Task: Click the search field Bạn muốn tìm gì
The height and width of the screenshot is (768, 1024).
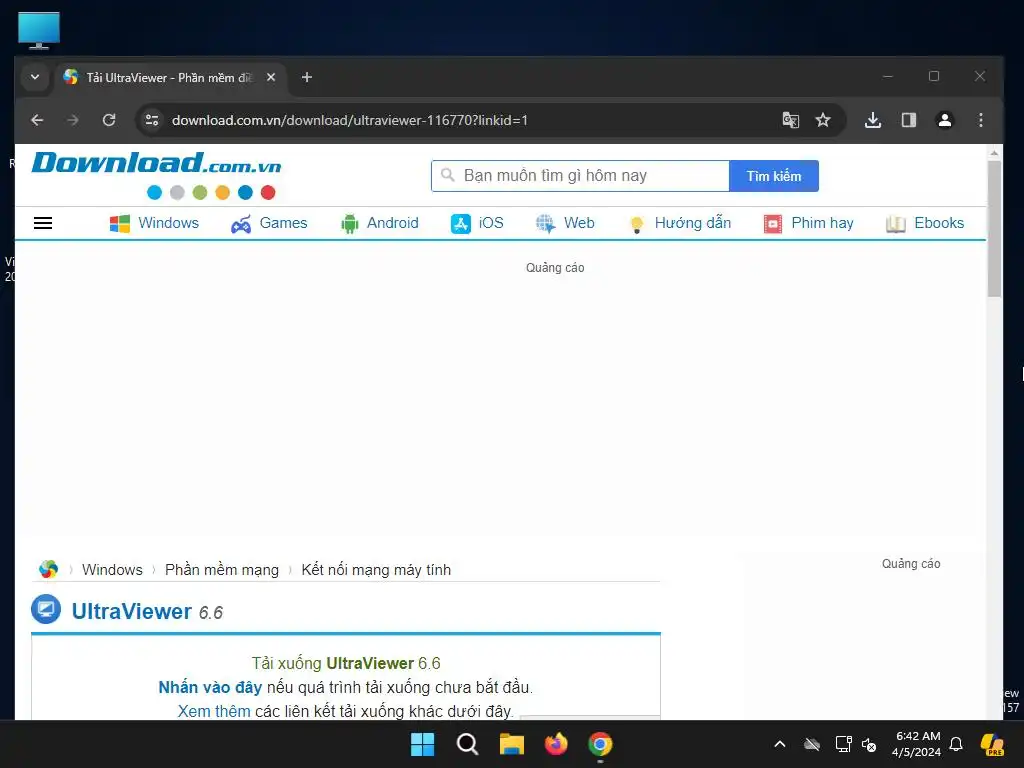Action: click(x=580, y=176)
